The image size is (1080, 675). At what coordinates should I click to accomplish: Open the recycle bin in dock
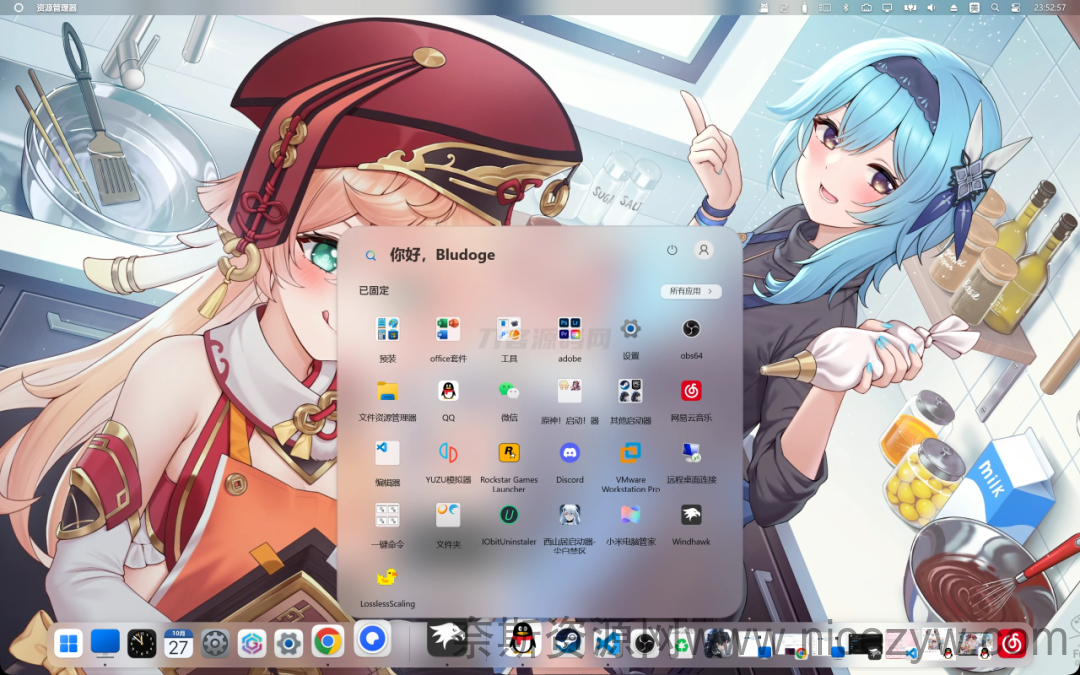pos(681,645)
